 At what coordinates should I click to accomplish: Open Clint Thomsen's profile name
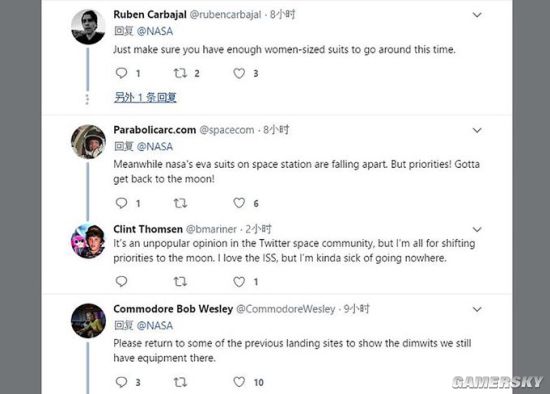(148, 229)
